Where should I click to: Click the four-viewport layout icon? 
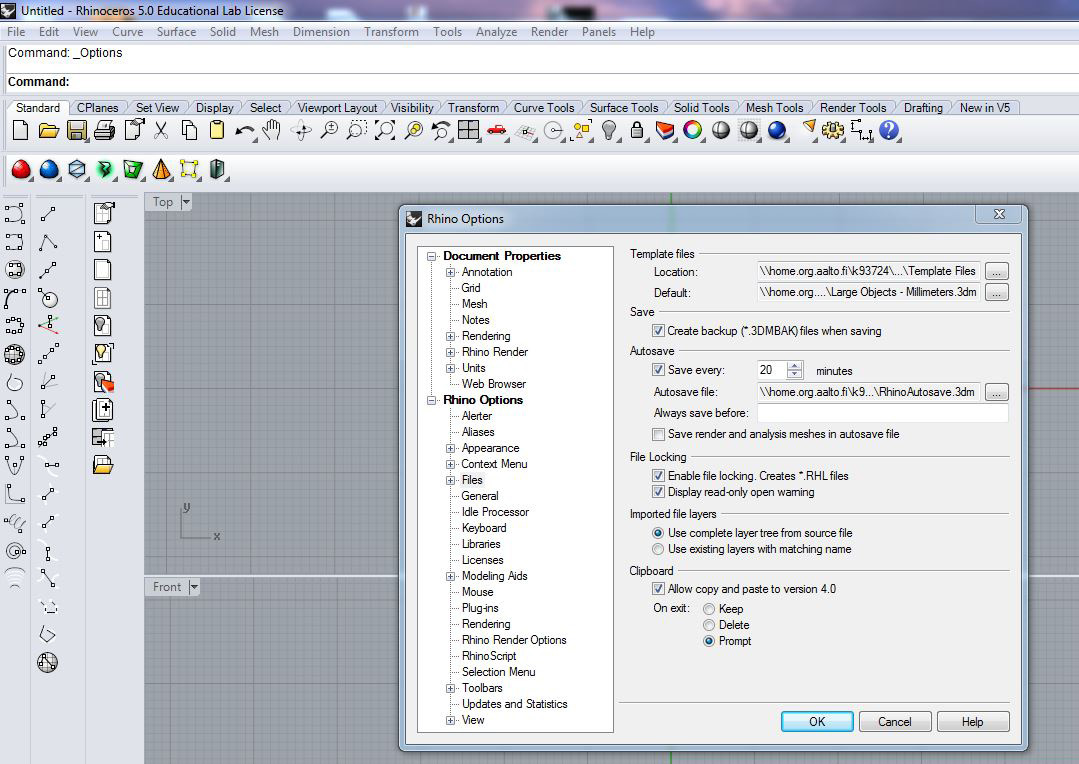click(469, 130)
